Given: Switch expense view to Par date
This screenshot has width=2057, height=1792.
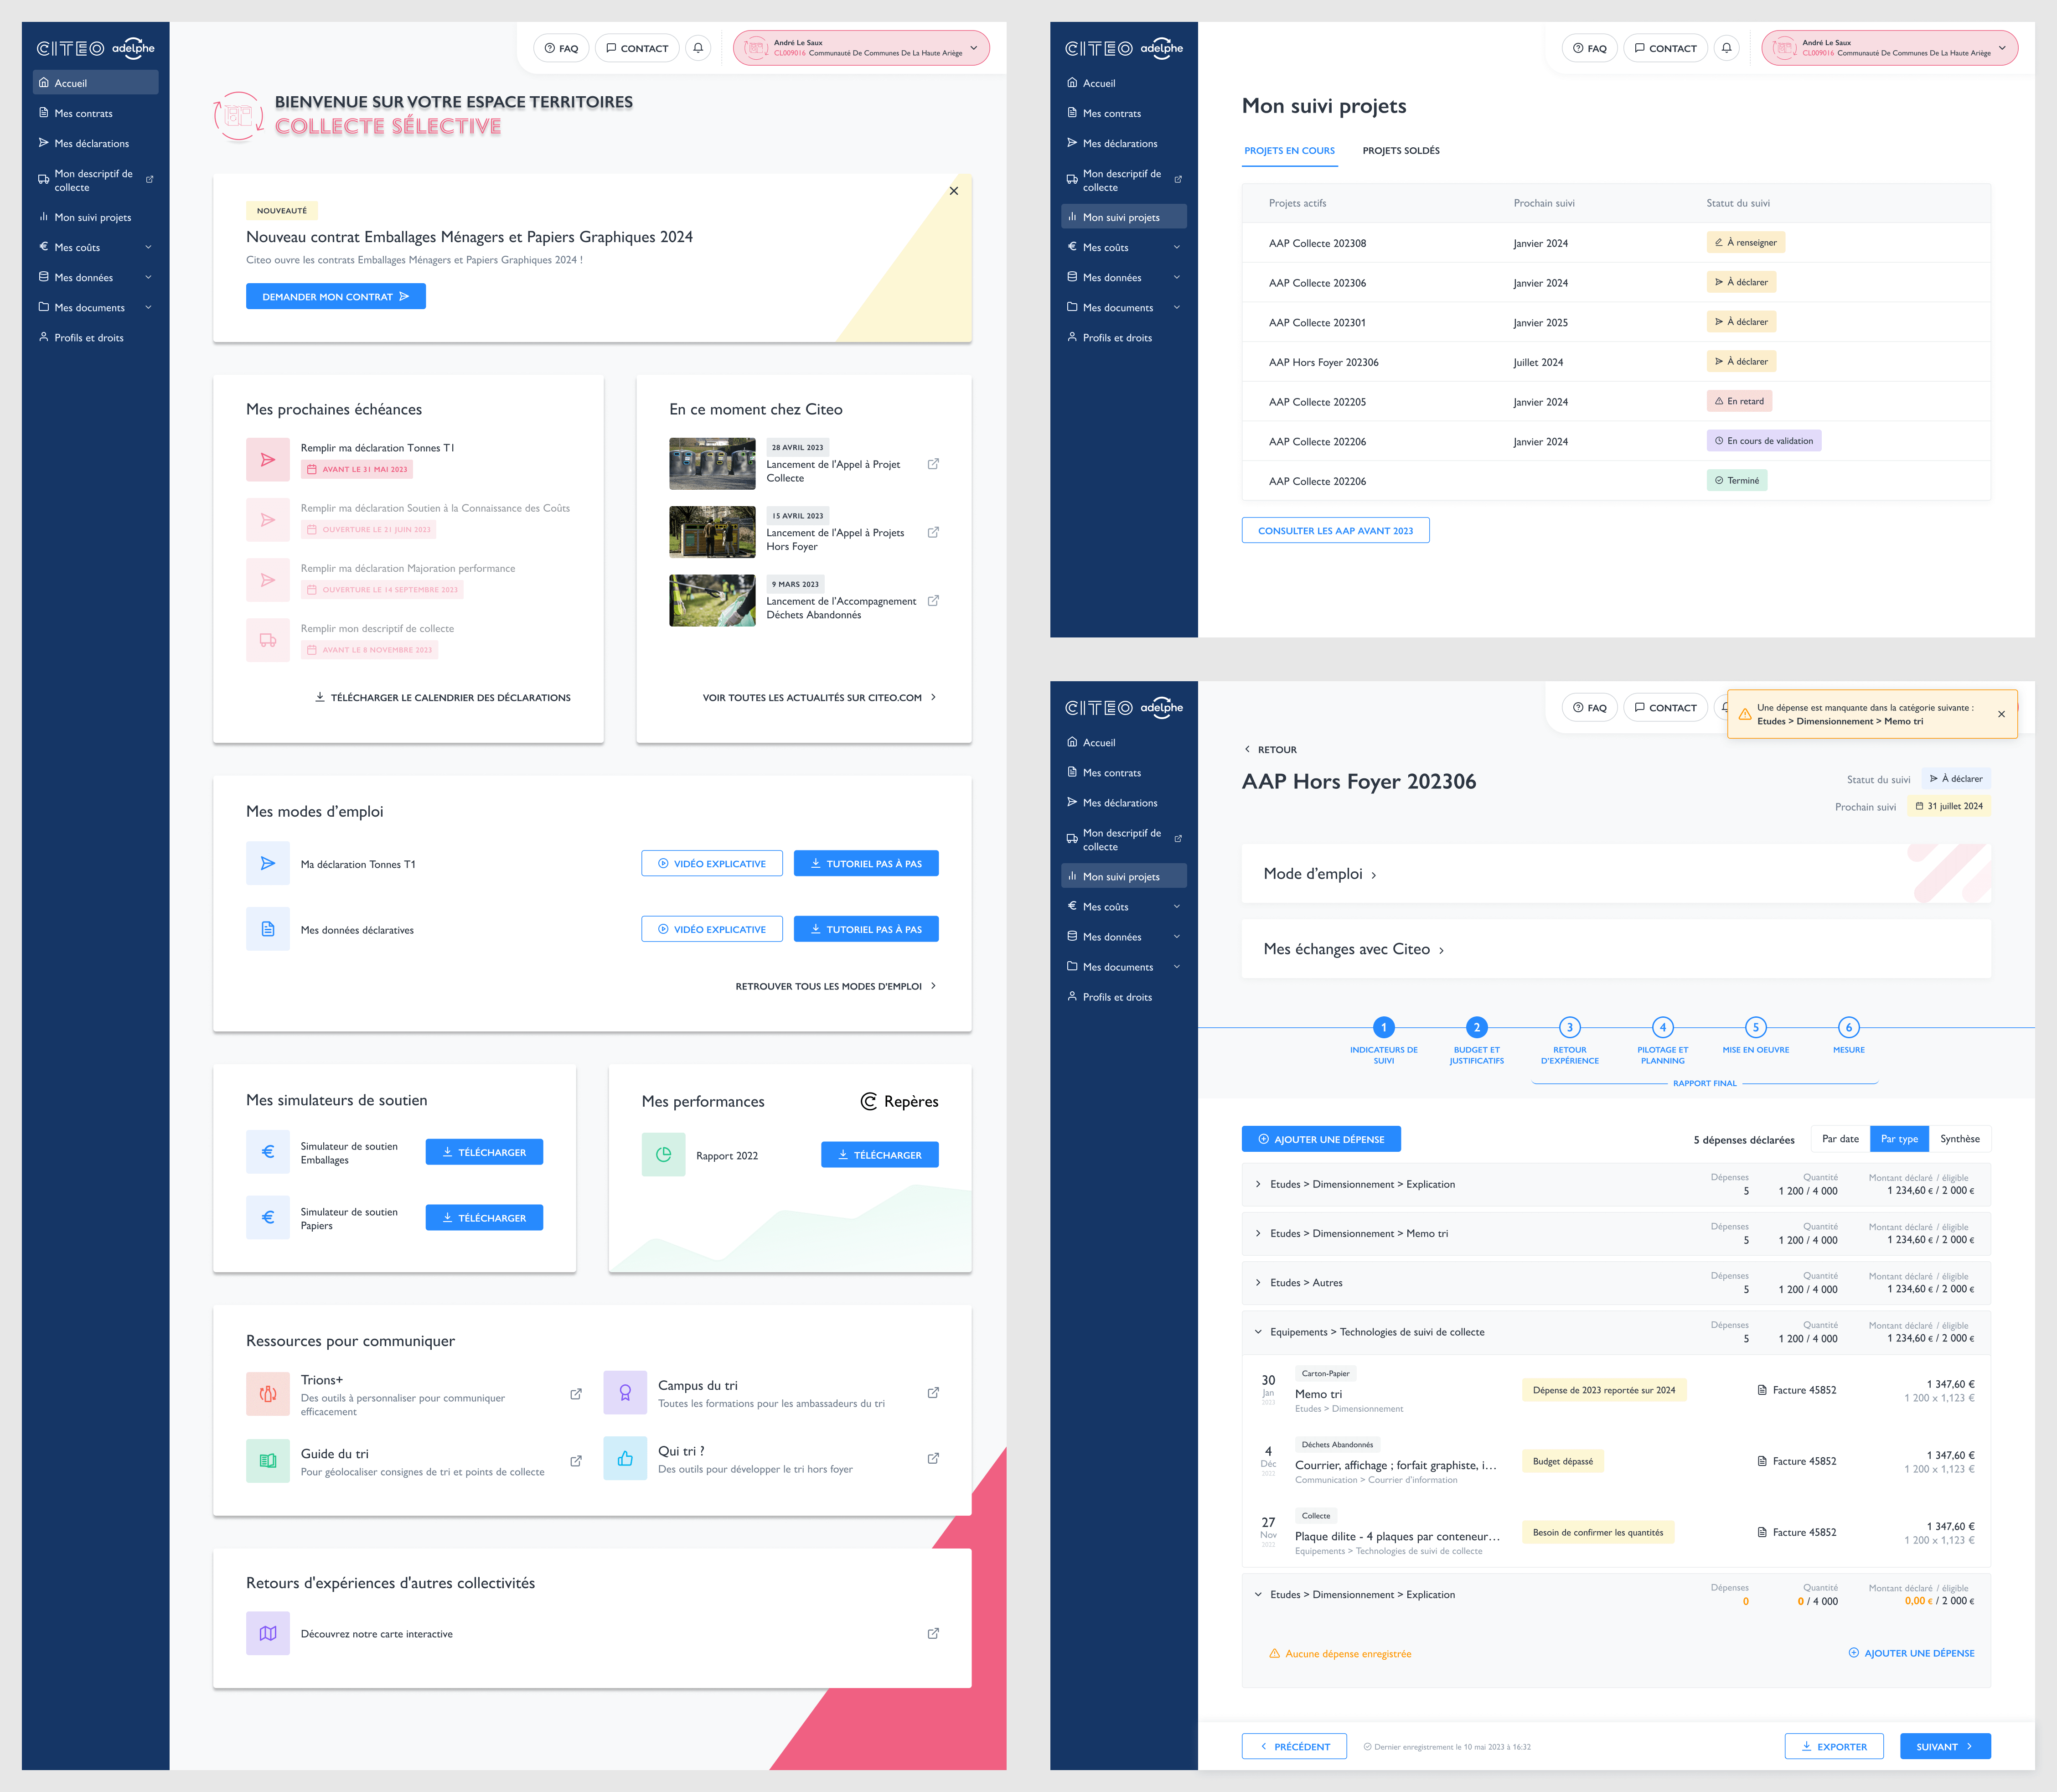Looking at the screenshot, I should click(x=1840, y=1139).
